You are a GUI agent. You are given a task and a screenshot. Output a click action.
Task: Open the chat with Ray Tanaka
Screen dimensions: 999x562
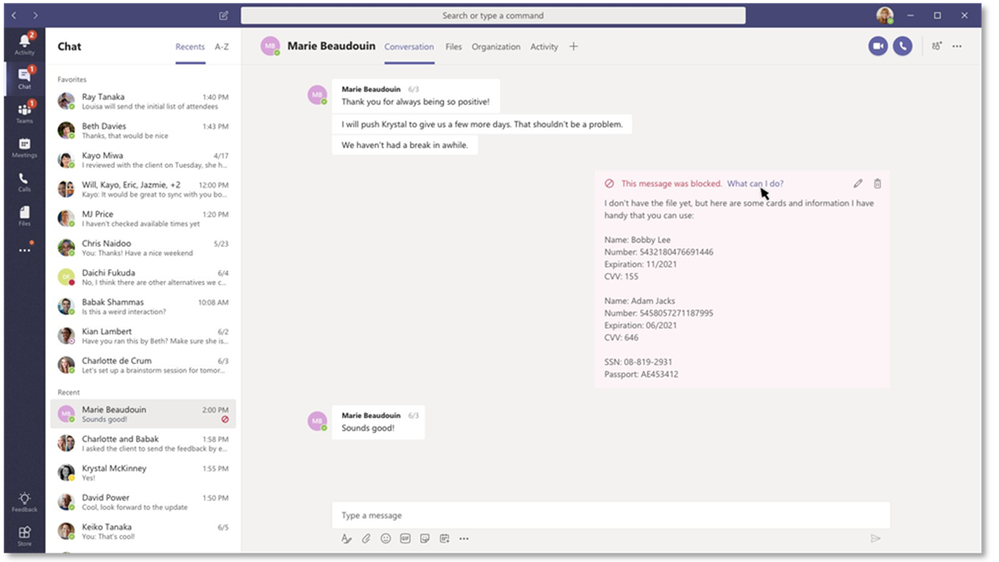click(x=143, y=101)
